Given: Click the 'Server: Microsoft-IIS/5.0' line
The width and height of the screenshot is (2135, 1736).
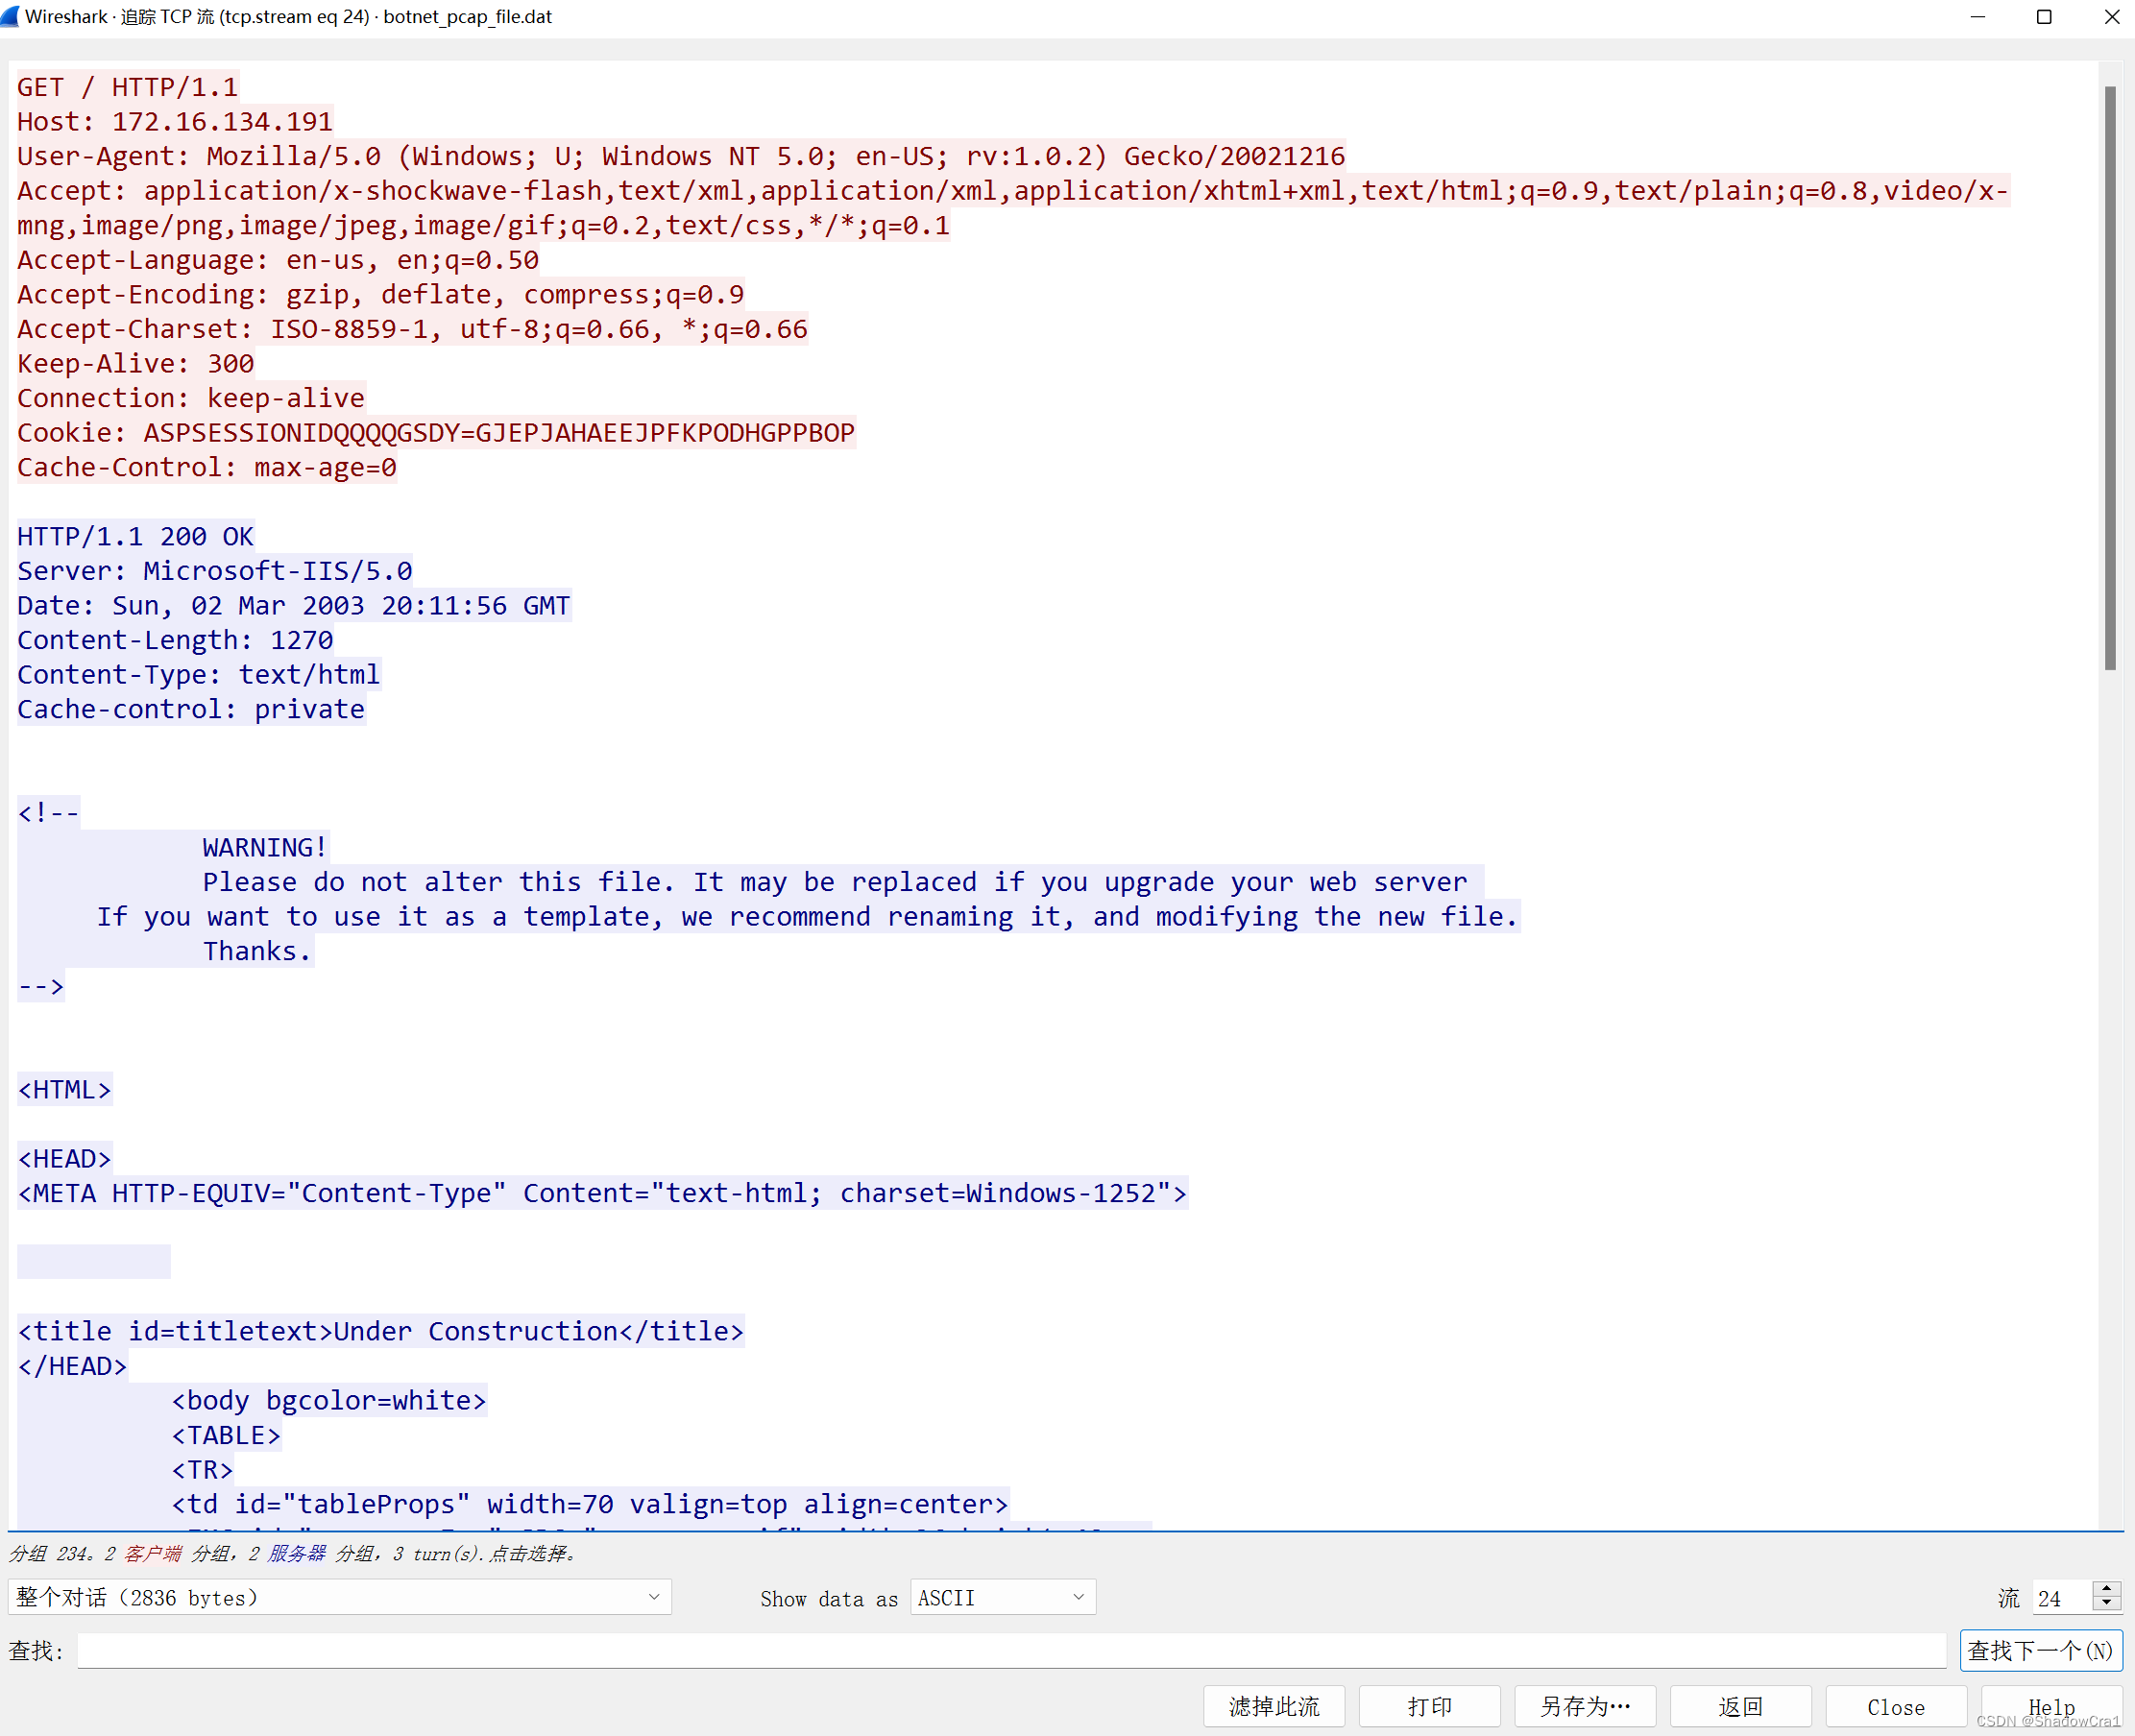Looking at the screenshot, I should [x=215, y=571].
